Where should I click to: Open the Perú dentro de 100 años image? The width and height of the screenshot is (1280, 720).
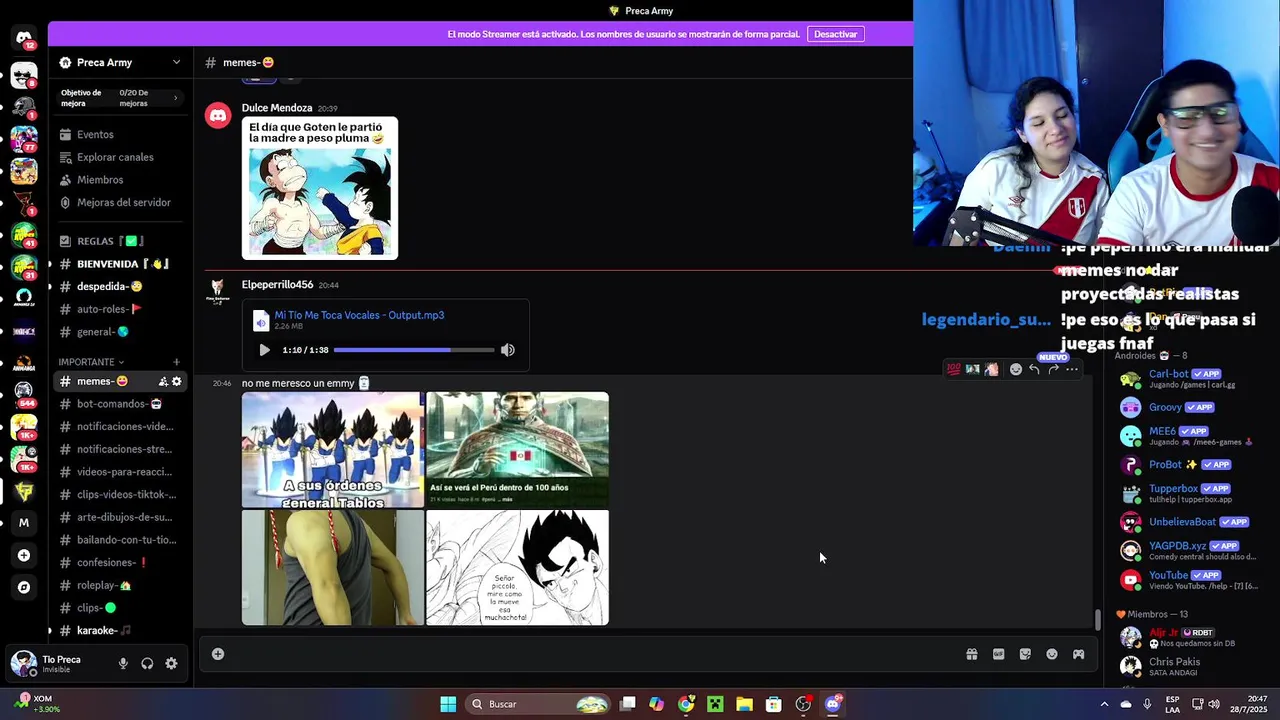tap(517, 450)
